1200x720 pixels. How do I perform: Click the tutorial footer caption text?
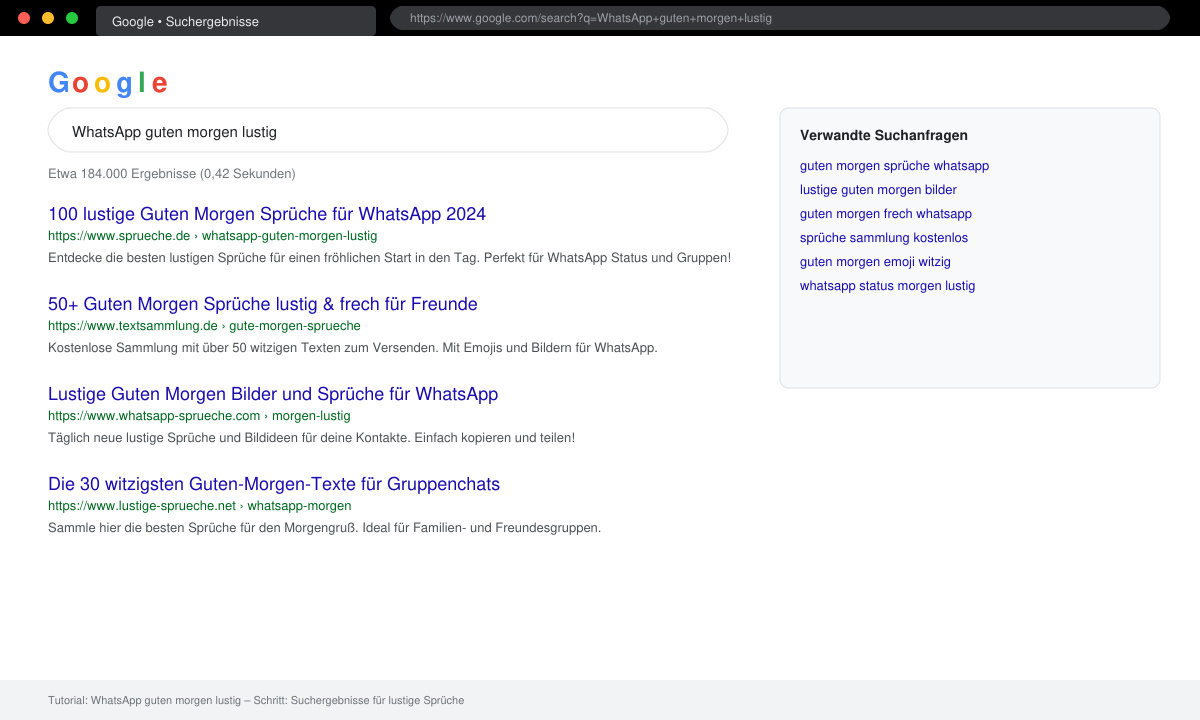coord(256,700)
